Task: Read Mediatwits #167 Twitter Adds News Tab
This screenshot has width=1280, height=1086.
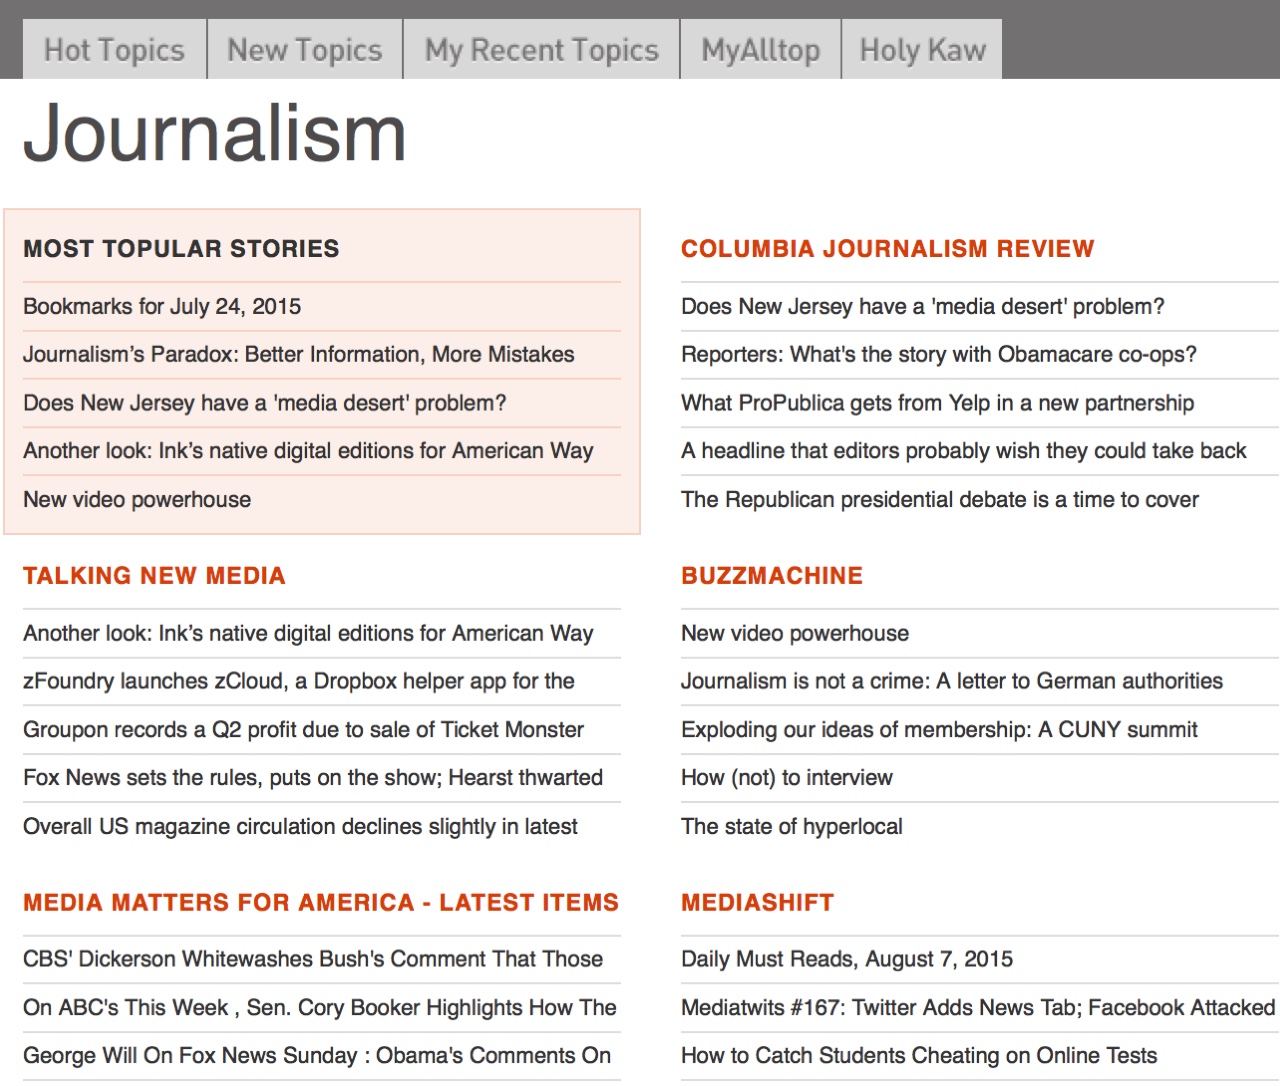Action: pos(978,1008)
